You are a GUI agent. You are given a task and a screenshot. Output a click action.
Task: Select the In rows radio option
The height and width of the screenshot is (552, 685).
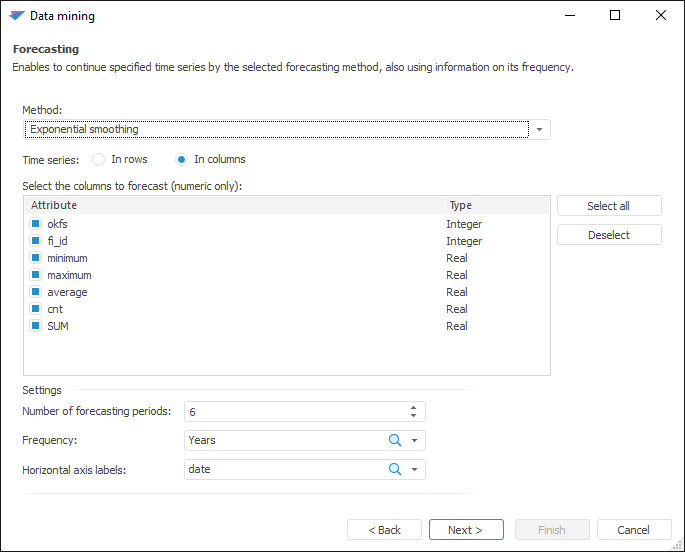coord(99,159)
